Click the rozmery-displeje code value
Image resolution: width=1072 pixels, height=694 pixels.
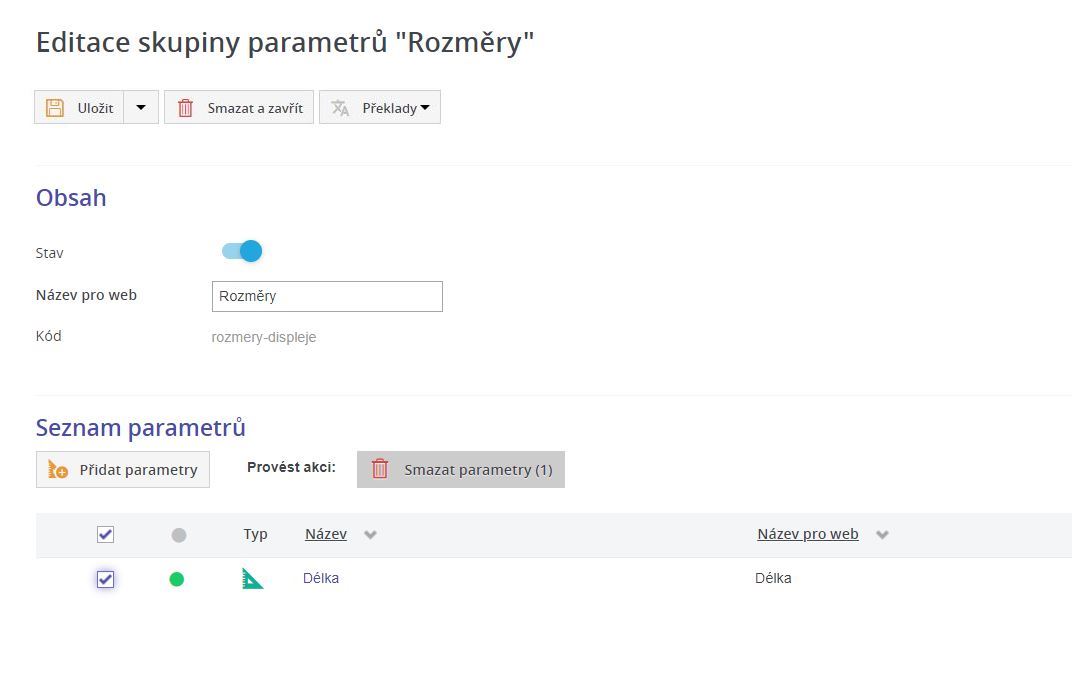[264, 338]
